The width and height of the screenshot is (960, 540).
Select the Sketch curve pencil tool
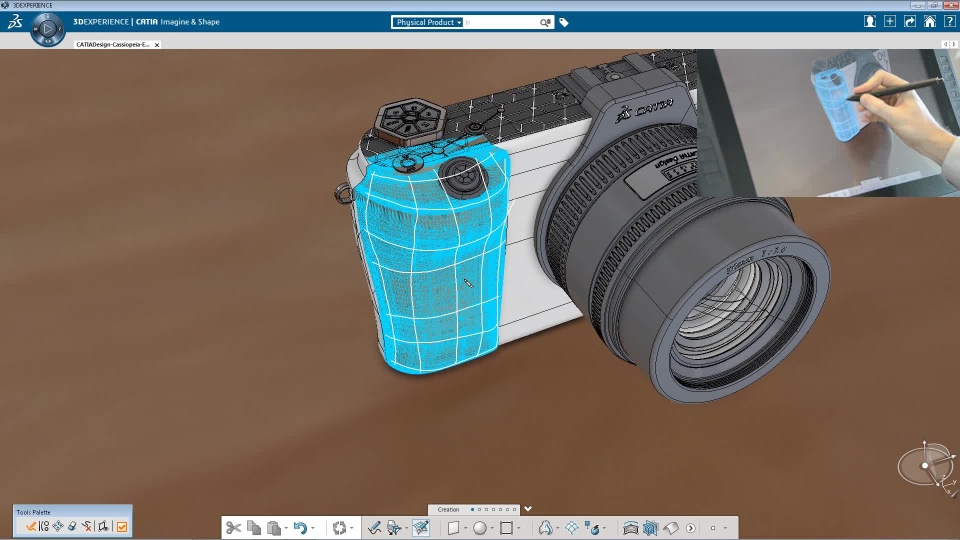pos(375,528)
